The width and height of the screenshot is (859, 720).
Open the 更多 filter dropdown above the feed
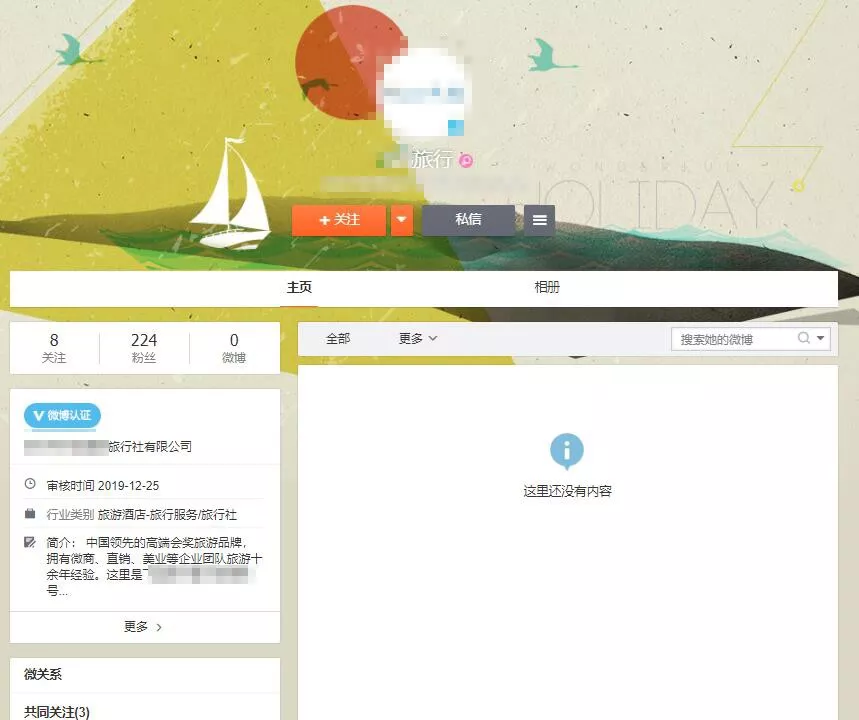coord(416,338)
